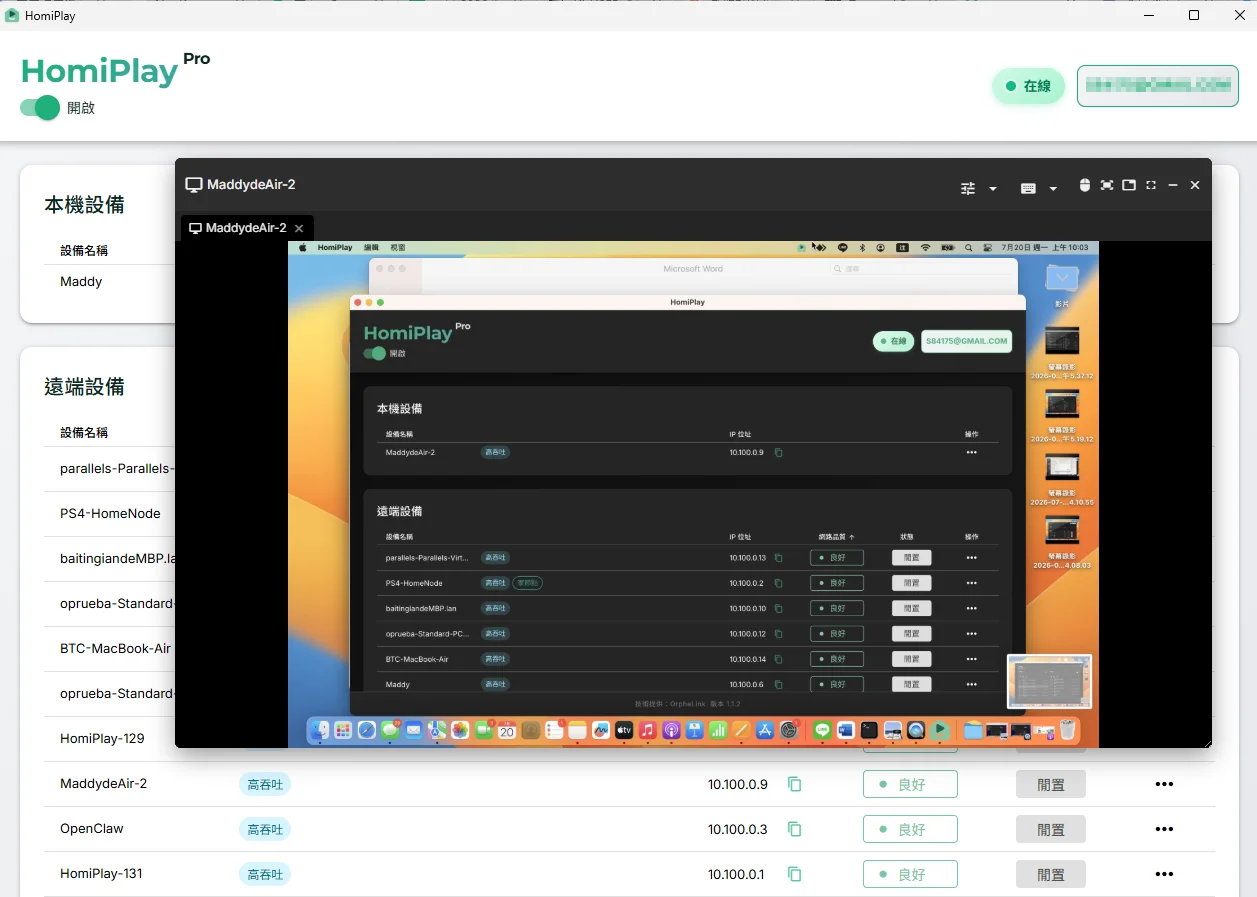Copy IP address 10.100.0.9 of MaddydeAir-2
The height and width of the screenshot is (897, 1257).
click(795, 784)
